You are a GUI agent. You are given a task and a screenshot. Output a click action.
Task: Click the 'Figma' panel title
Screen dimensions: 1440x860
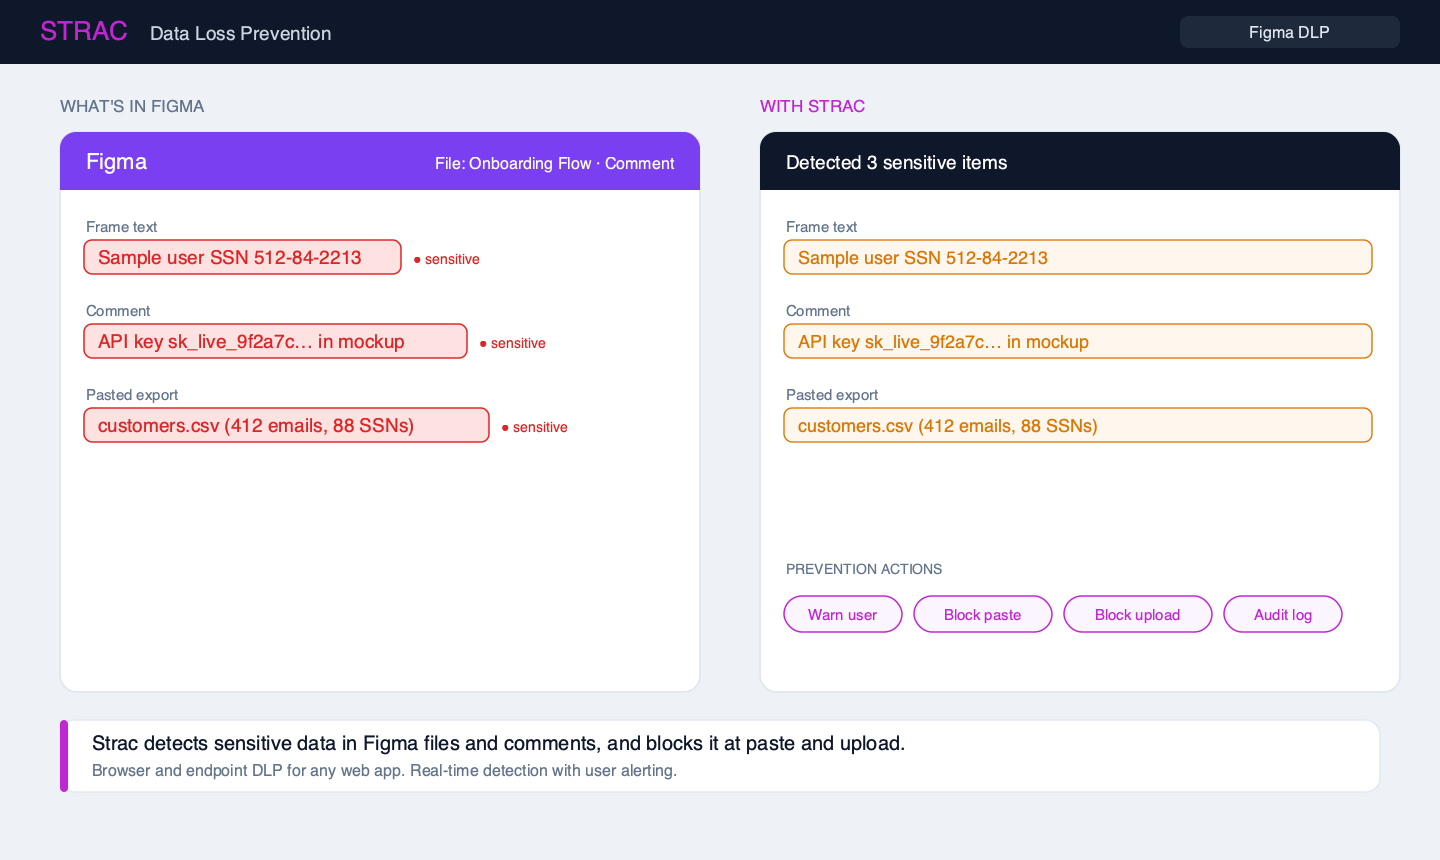coord(117,162)
